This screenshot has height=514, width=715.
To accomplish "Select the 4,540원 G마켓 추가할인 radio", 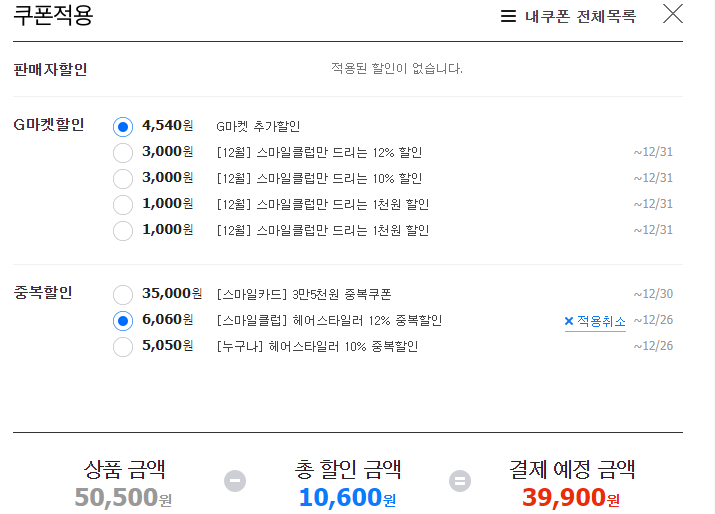I will (x=123, y=126).
